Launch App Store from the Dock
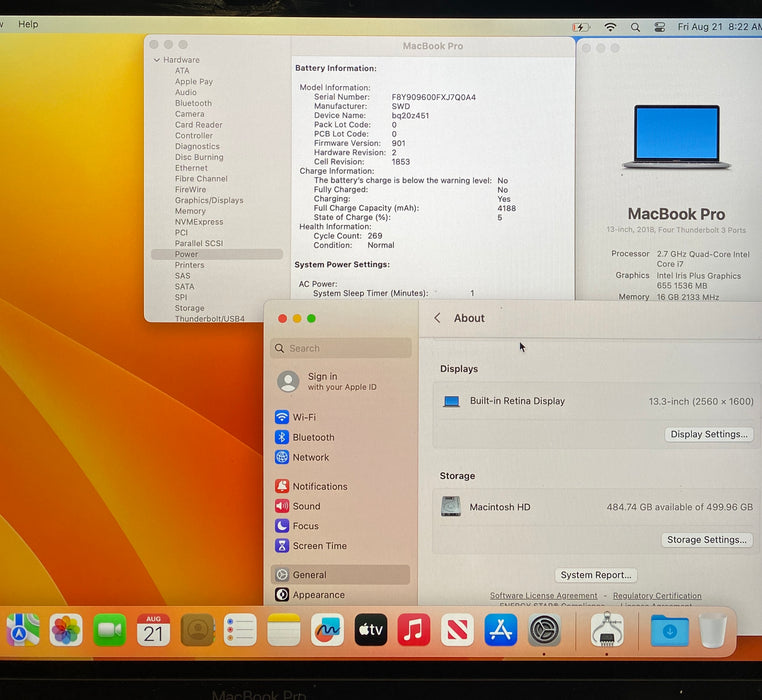762x700 pixels. 501,630
